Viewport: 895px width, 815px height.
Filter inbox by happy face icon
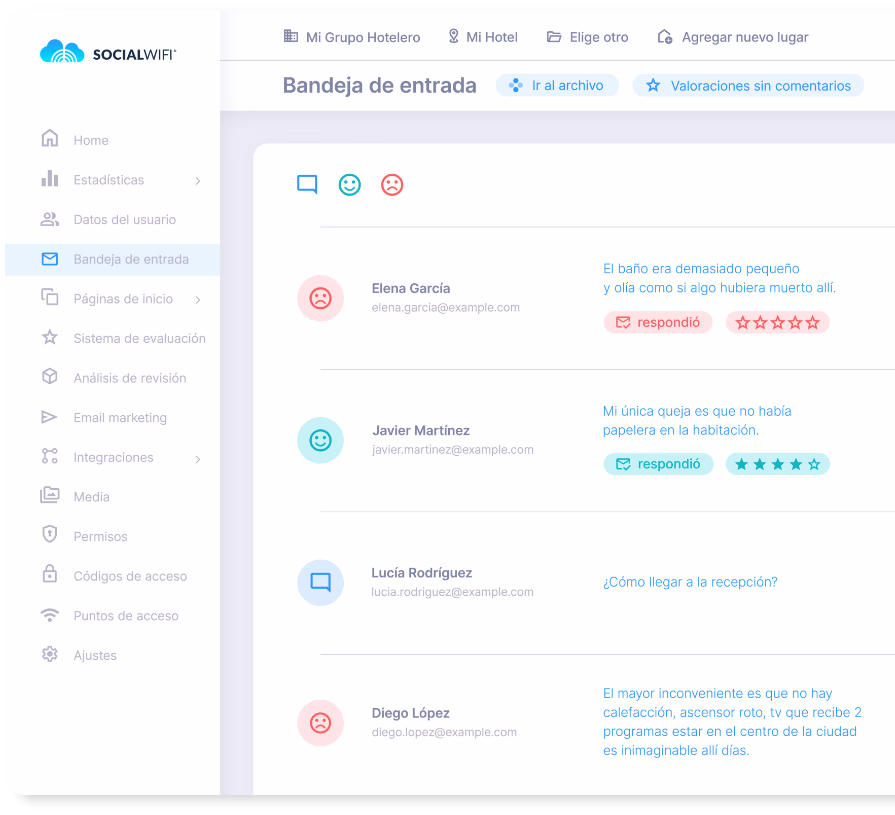coord(349,185)
